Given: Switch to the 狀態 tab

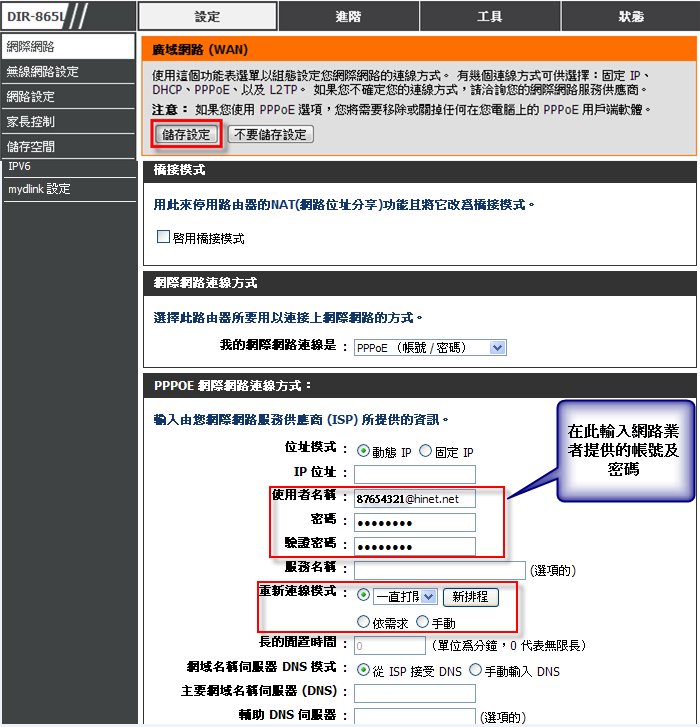Looking at the screenshot, I should [630, 16].
